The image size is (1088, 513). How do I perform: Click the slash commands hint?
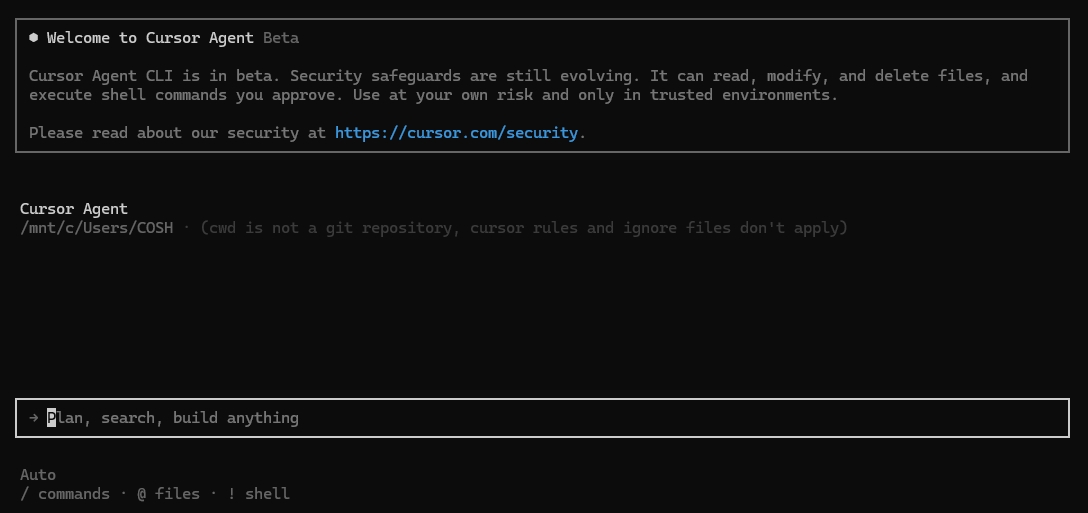[65, 494]
